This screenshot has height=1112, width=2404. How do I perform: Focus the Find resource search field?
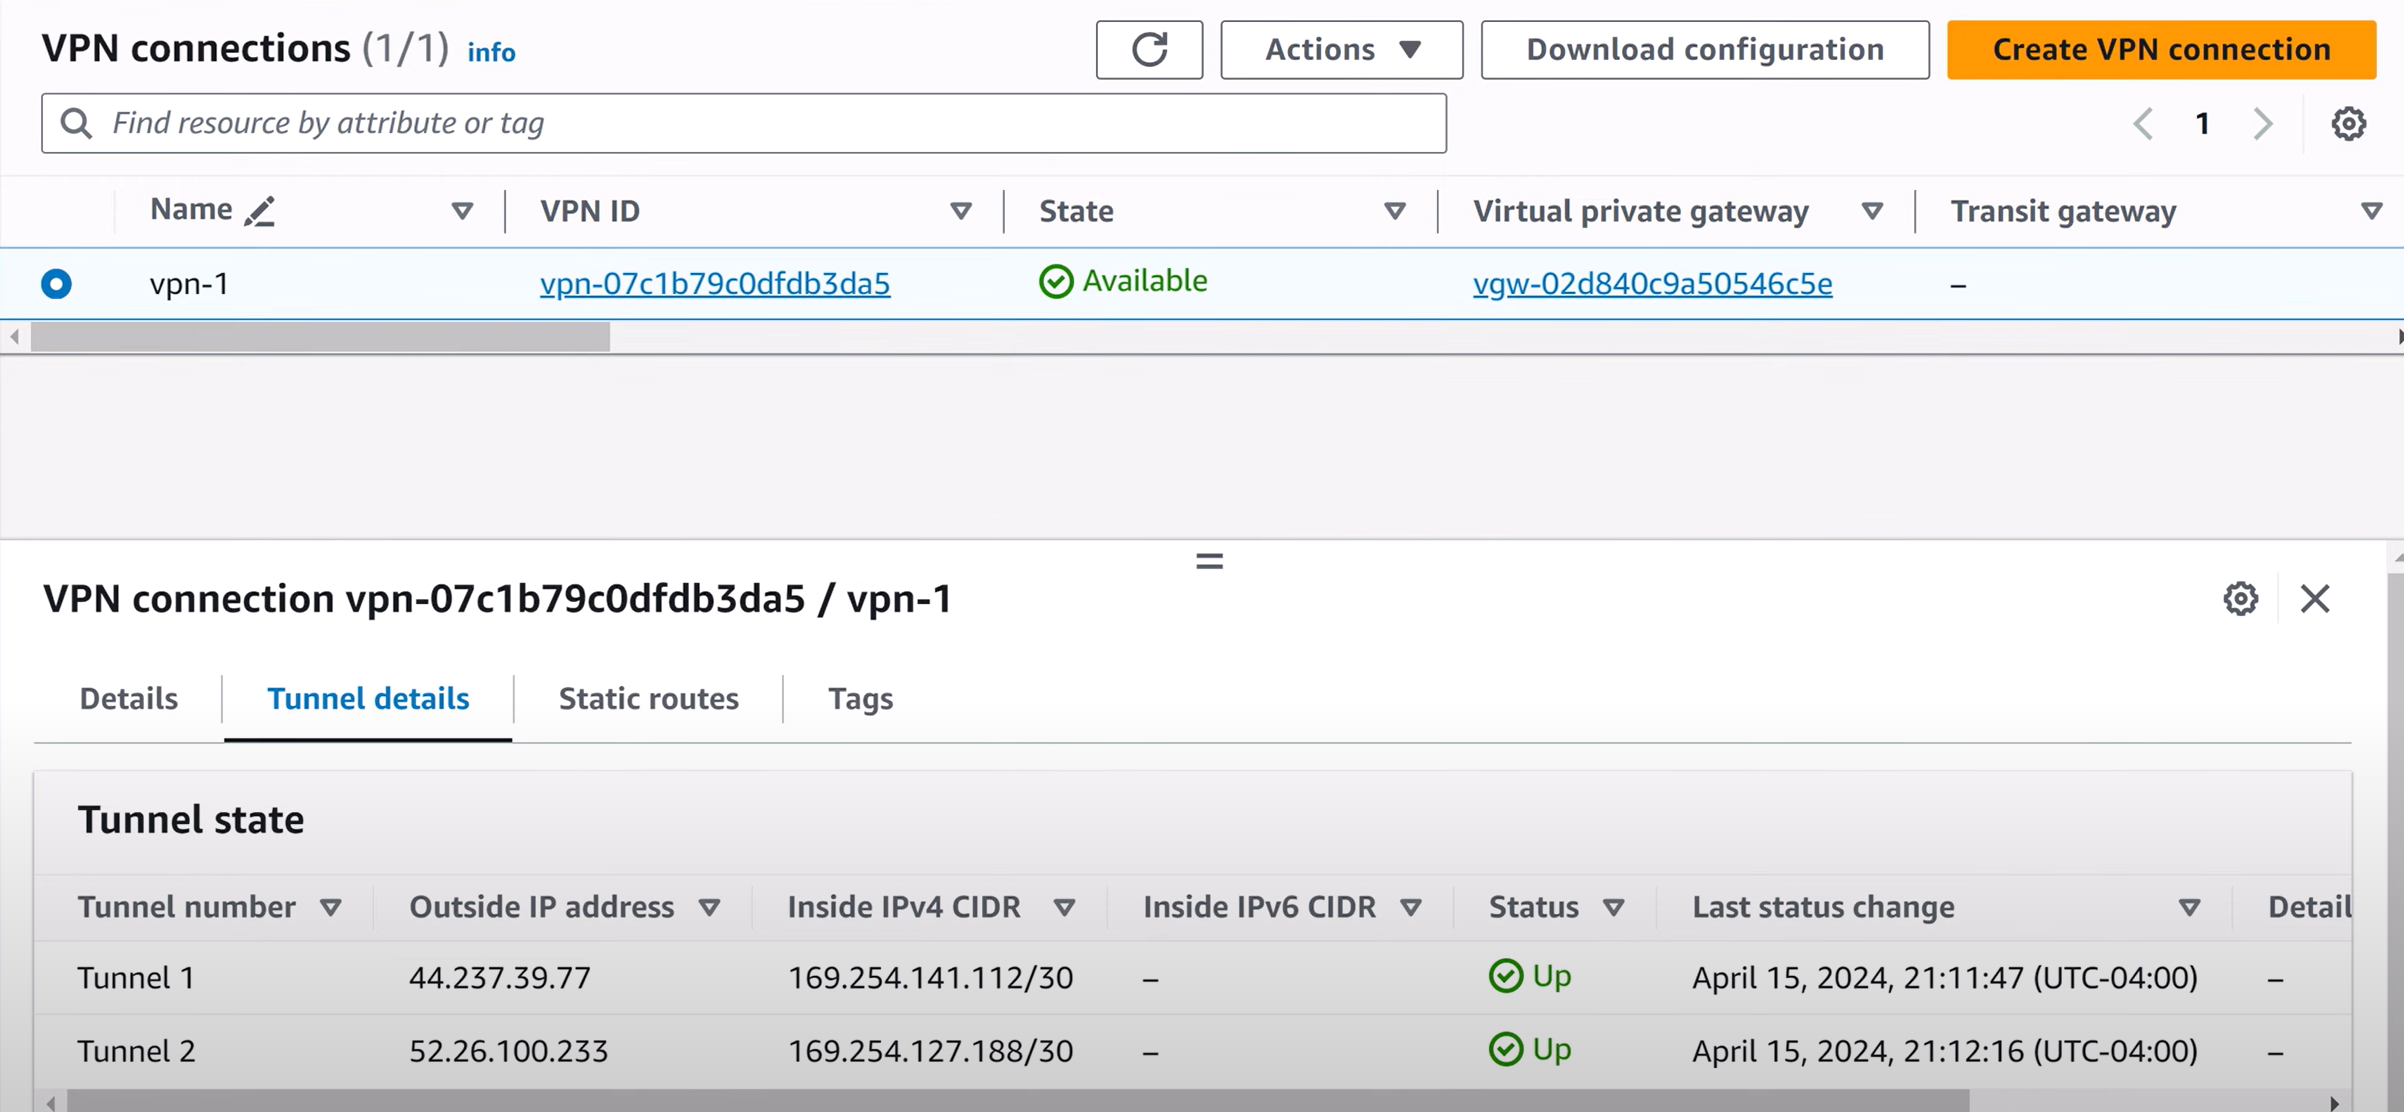(760, 123)
